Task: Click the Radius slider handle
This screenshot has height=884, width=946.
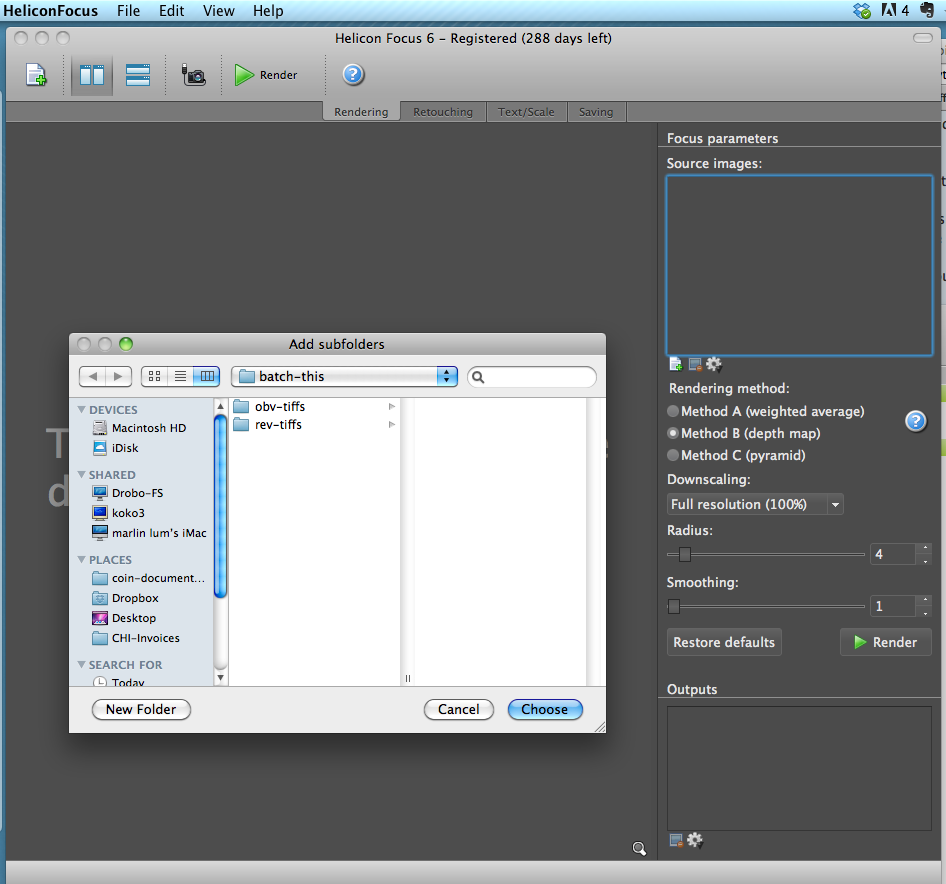Action: pos(685,555)
